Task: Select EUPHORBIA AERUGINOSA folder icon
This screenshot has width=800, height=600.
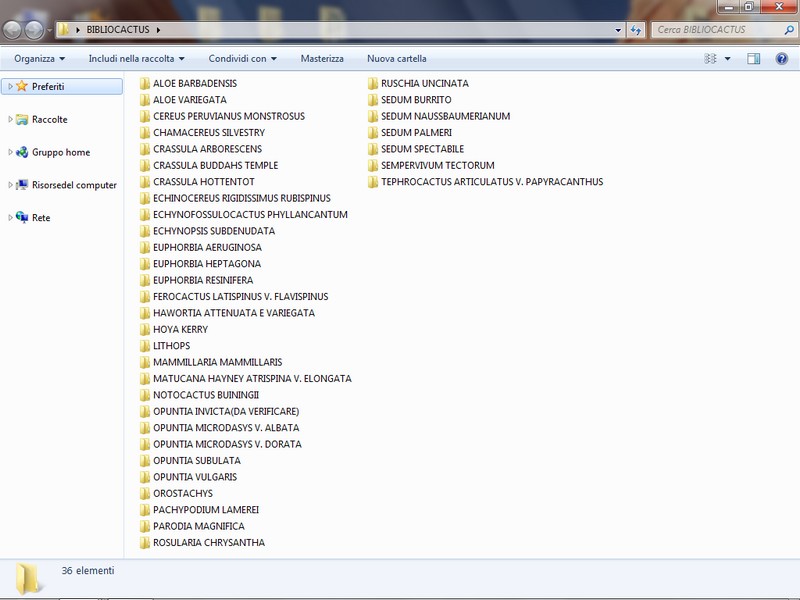Action: (x=145, y=247)
